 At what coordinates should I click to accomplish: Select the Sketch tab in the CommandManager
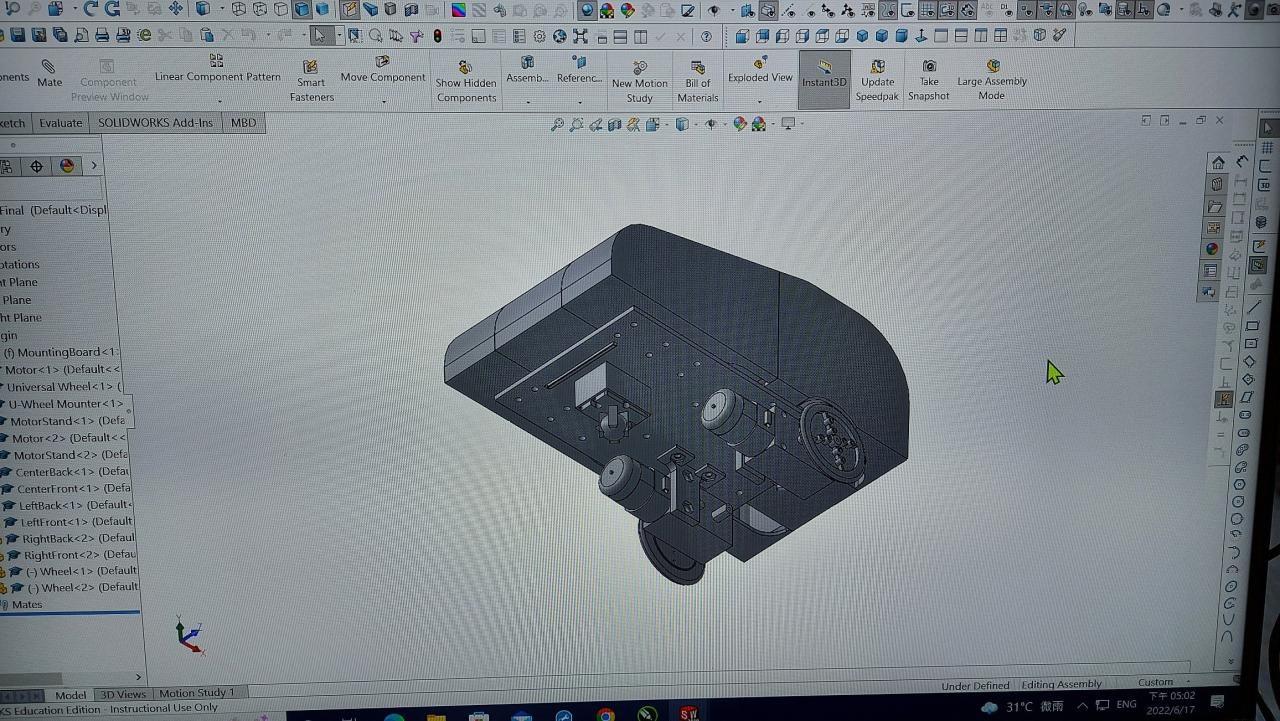point(13,123)
